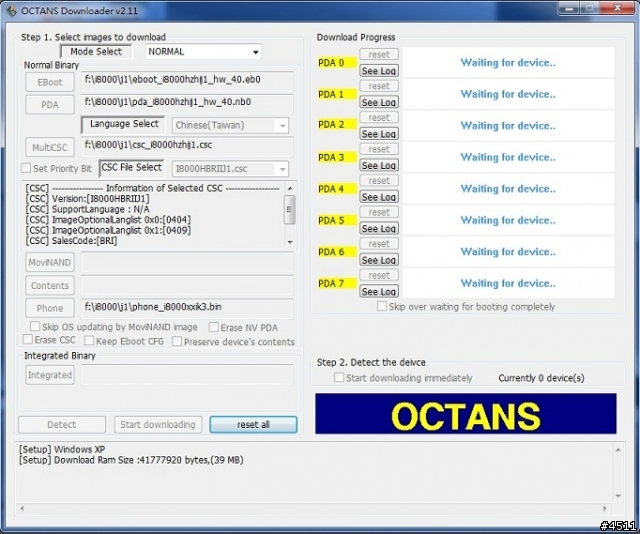Click the Download Ram Size log line
640x534 pixels.
[x=131, y=460]
